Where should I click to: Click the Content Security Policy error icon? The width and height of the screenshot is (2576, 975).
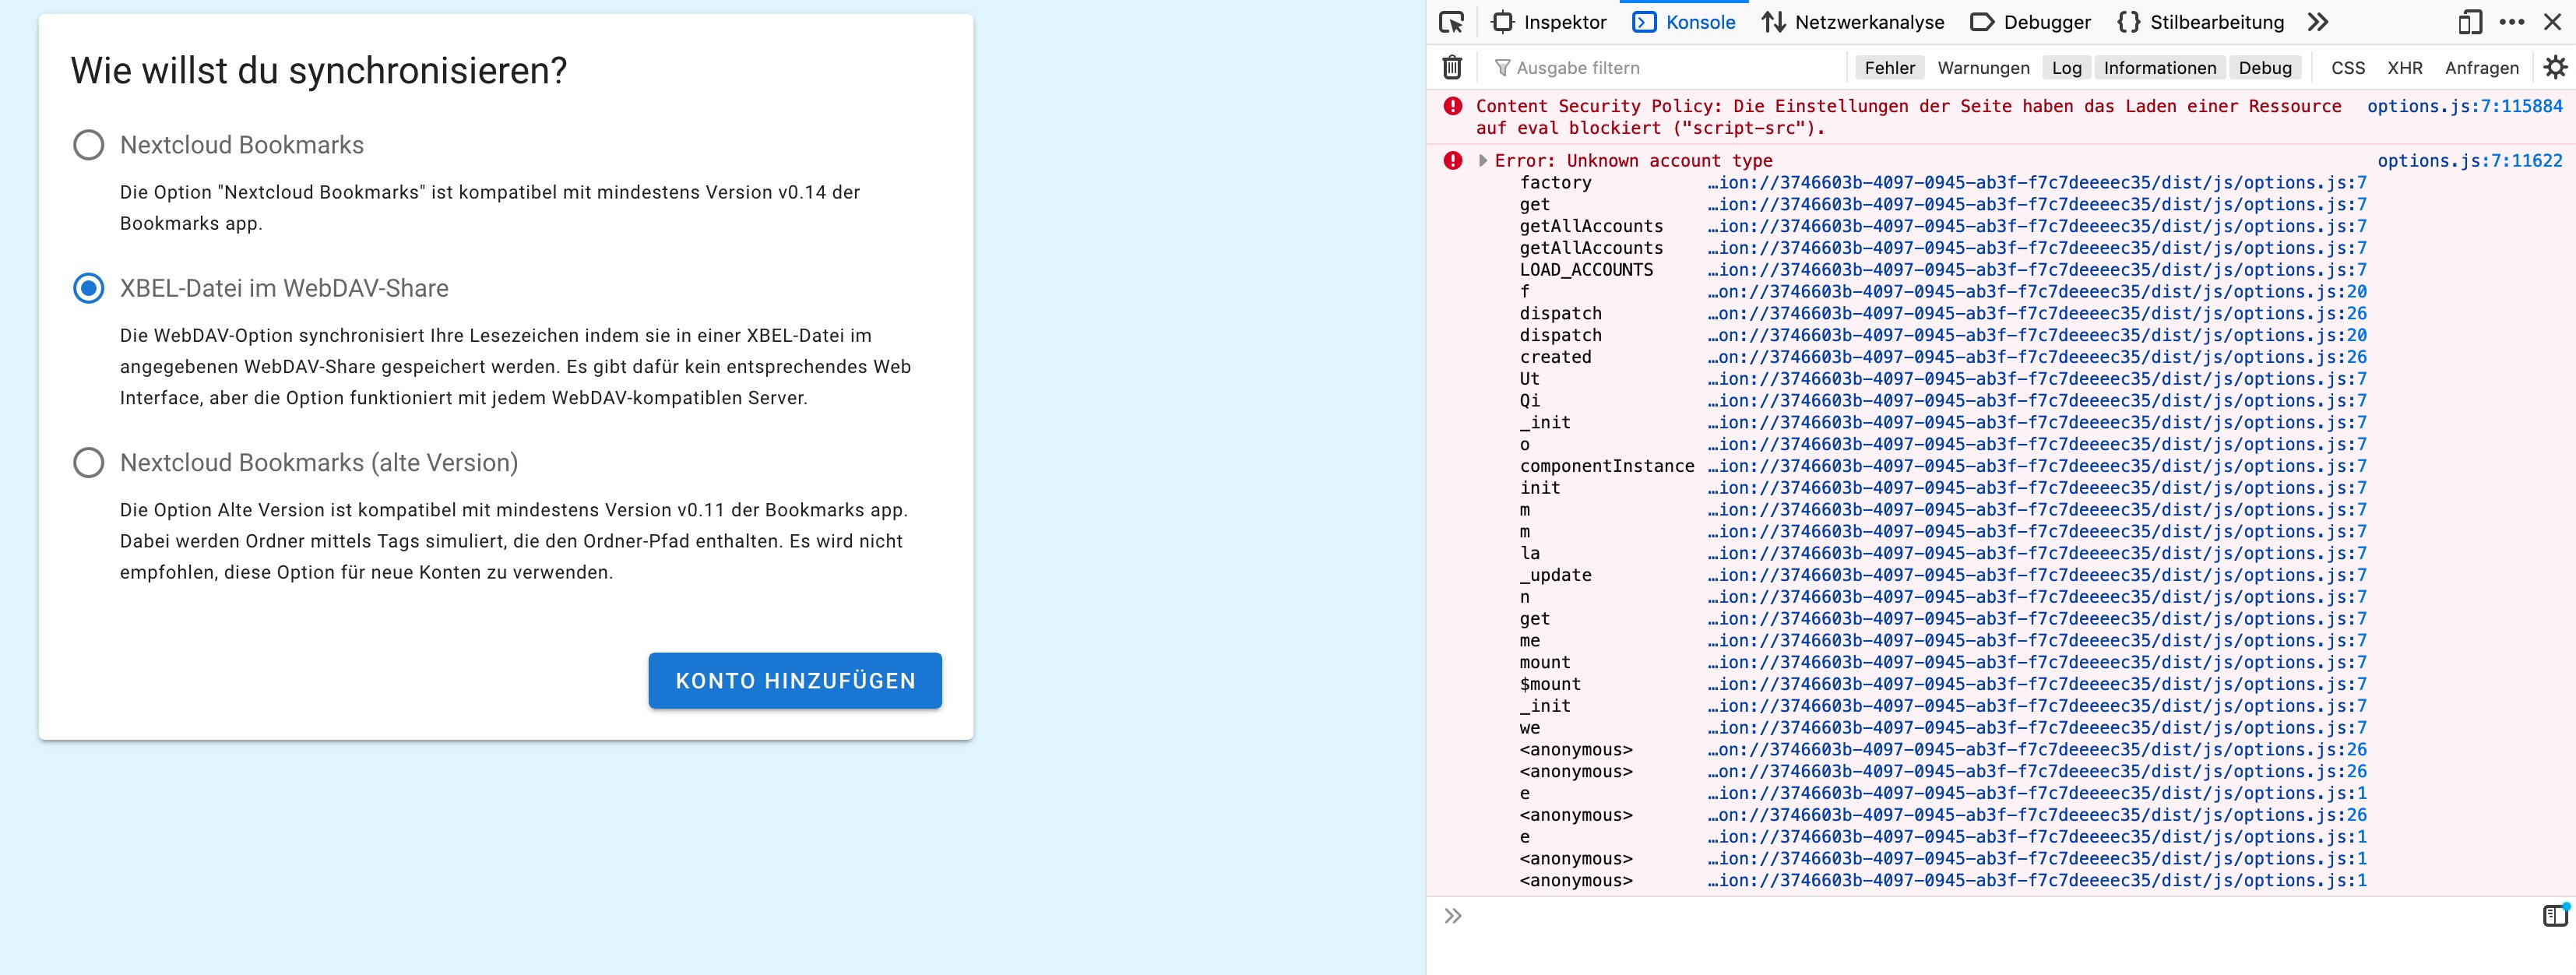coord(1453,106)
